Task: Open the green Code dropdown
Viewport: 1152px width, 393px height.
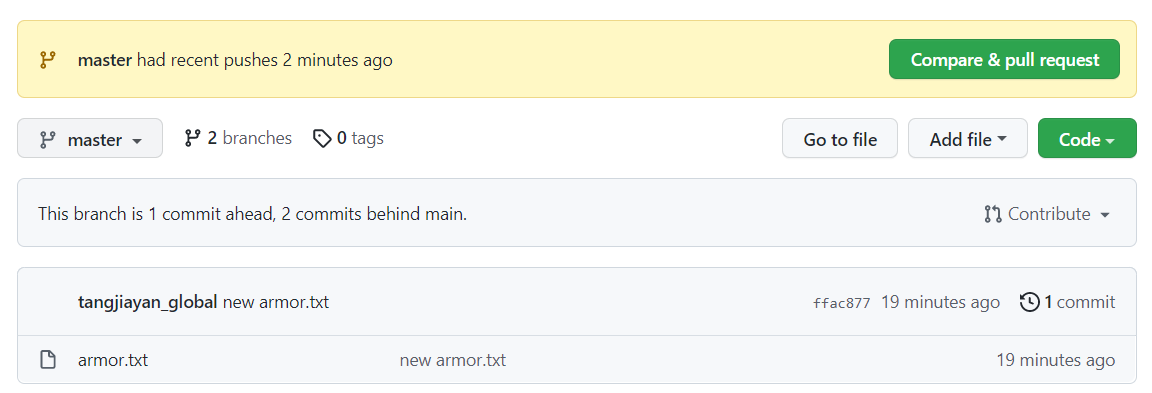Action: [1087, 138]
